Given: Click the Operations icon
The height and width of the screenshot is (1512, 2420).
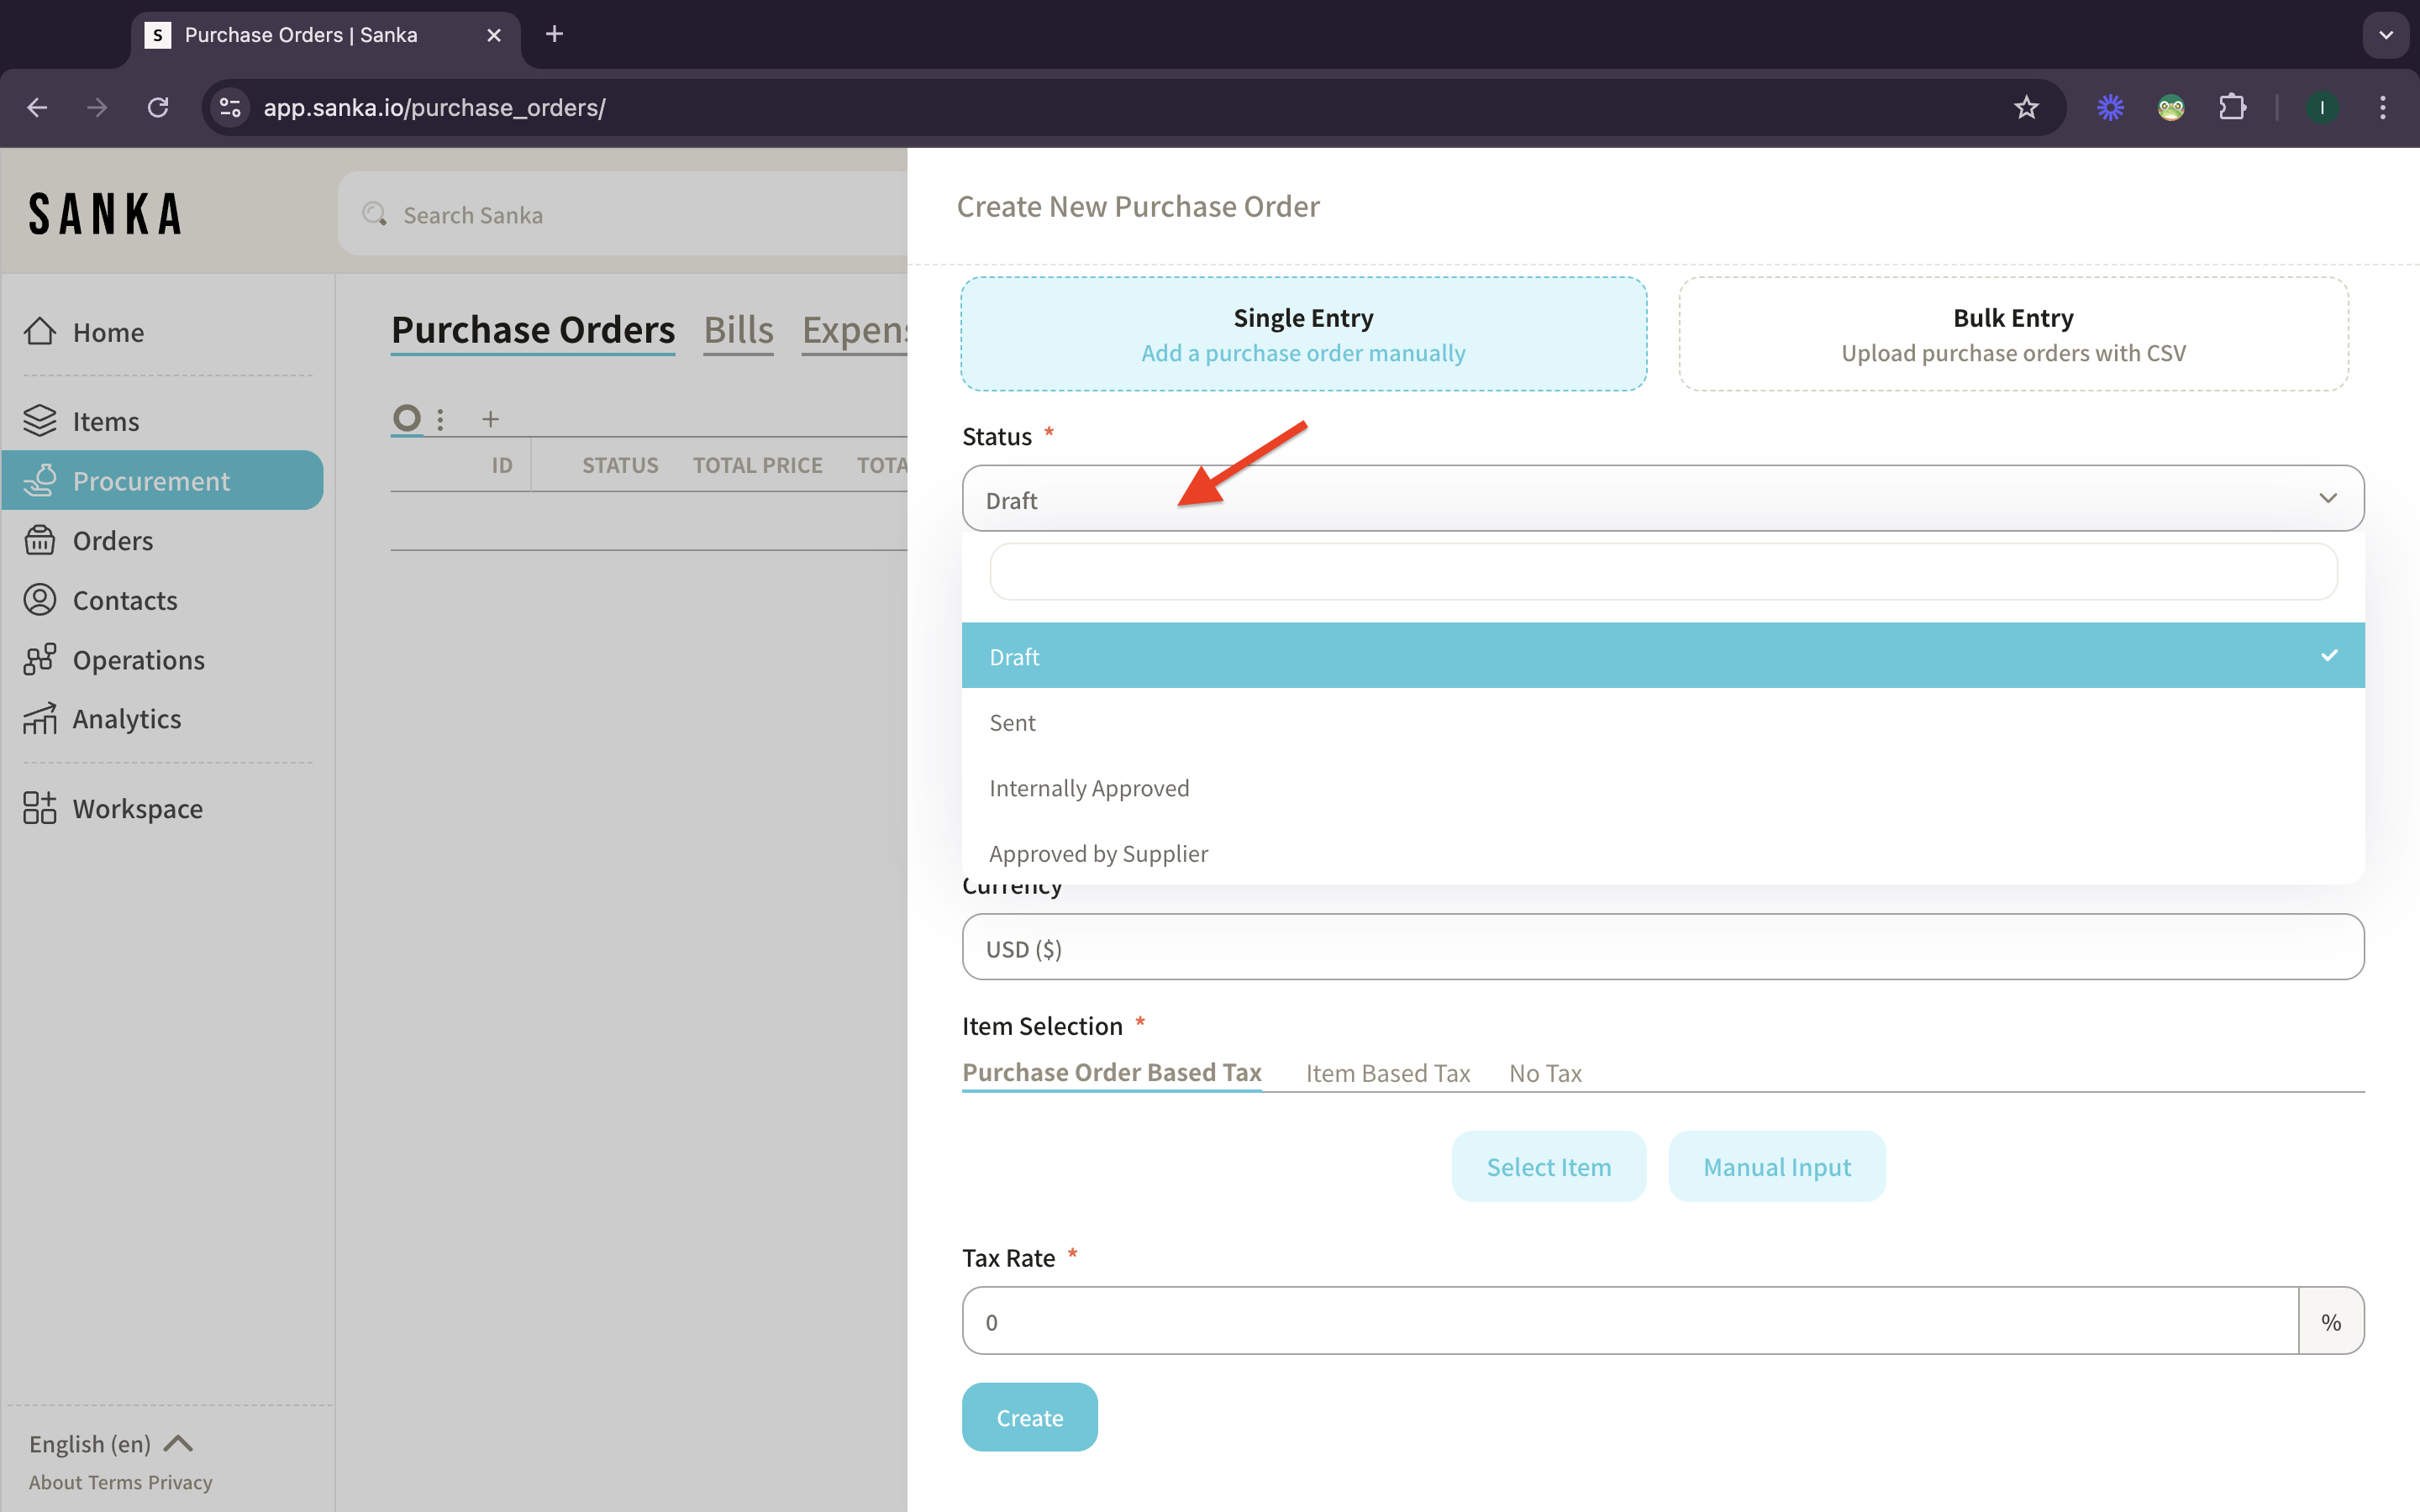Looking at the screenshot, I should (40, 660).
